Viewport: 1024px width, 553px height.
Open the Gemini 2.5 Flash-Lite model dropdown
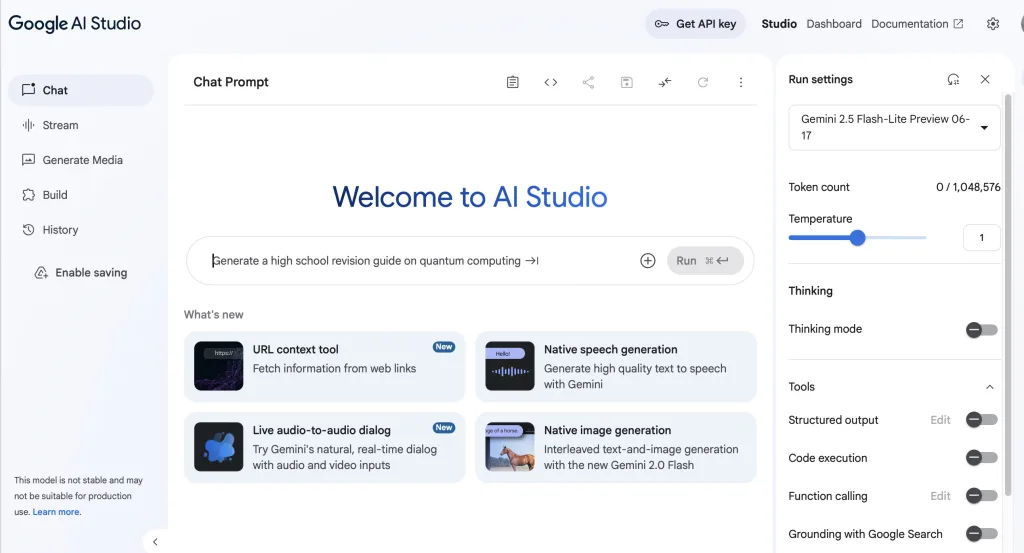(894, 127)
